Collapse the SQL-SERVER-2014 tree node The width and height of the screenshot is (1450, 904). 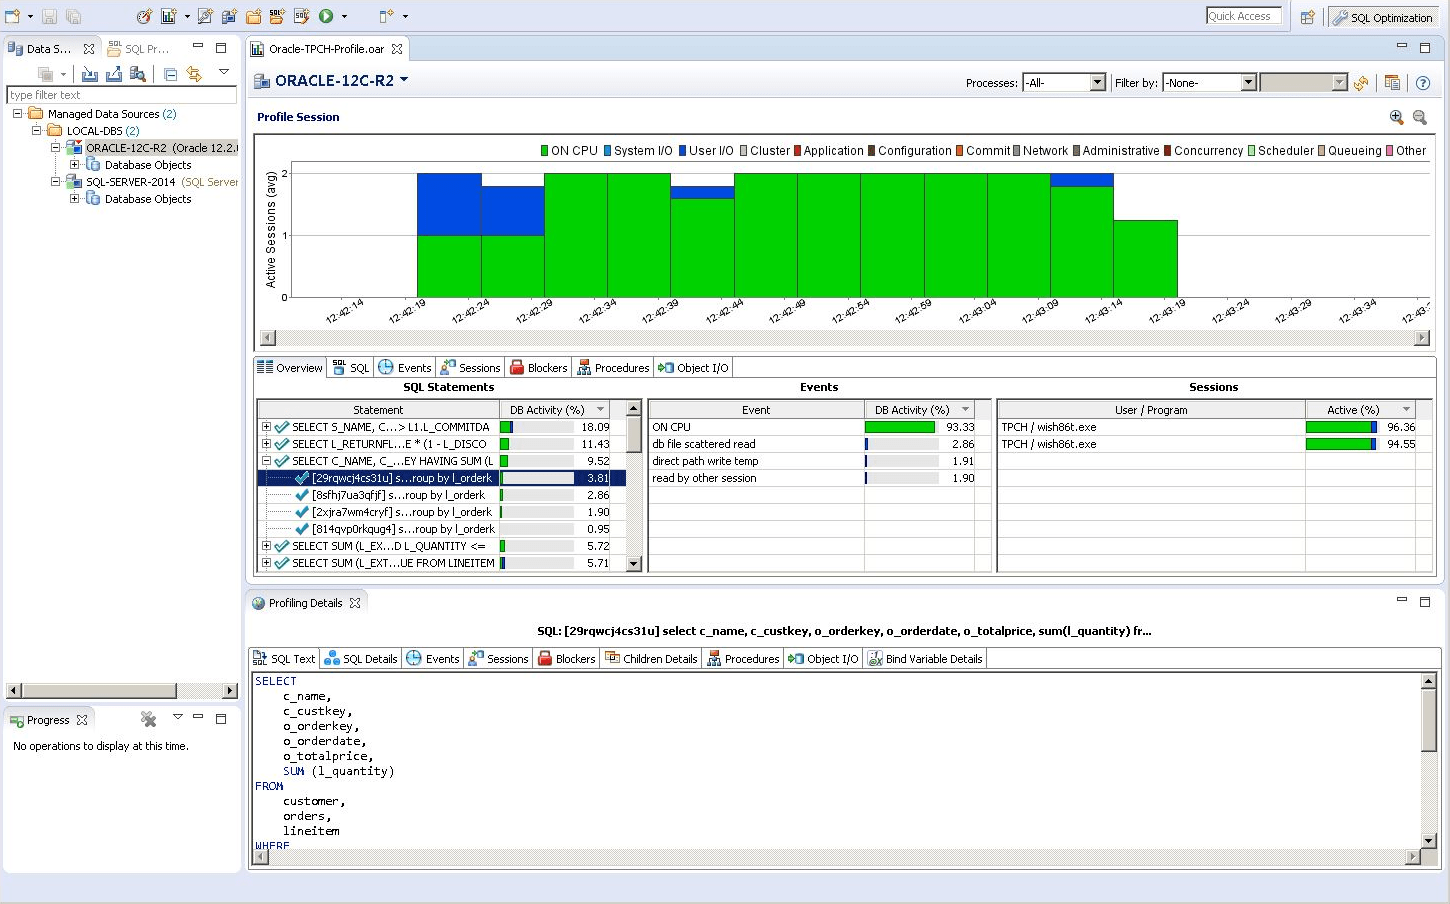(x=55, y=181)
